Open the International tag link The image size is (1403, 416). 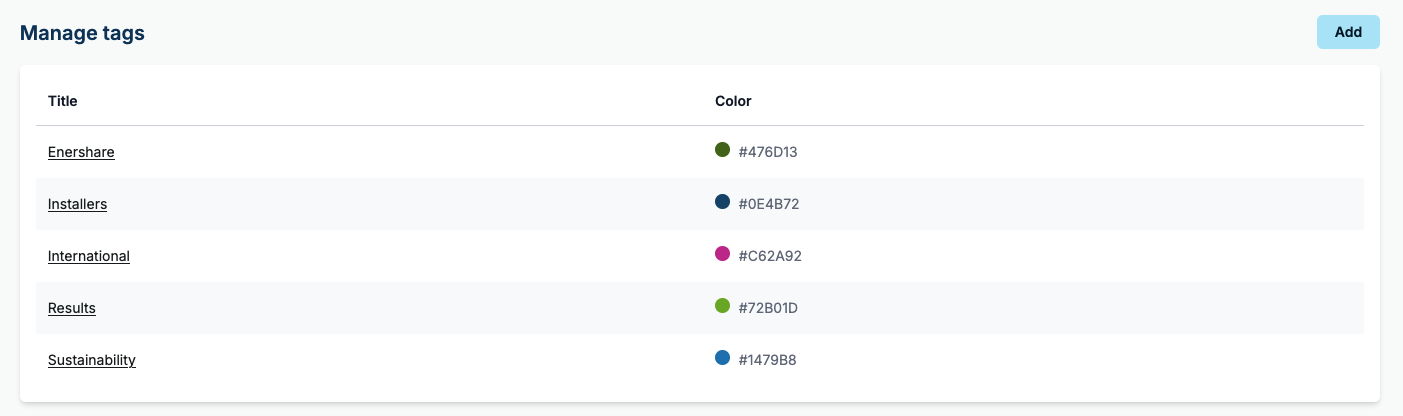pyautogui.click(x=89, y=256)
